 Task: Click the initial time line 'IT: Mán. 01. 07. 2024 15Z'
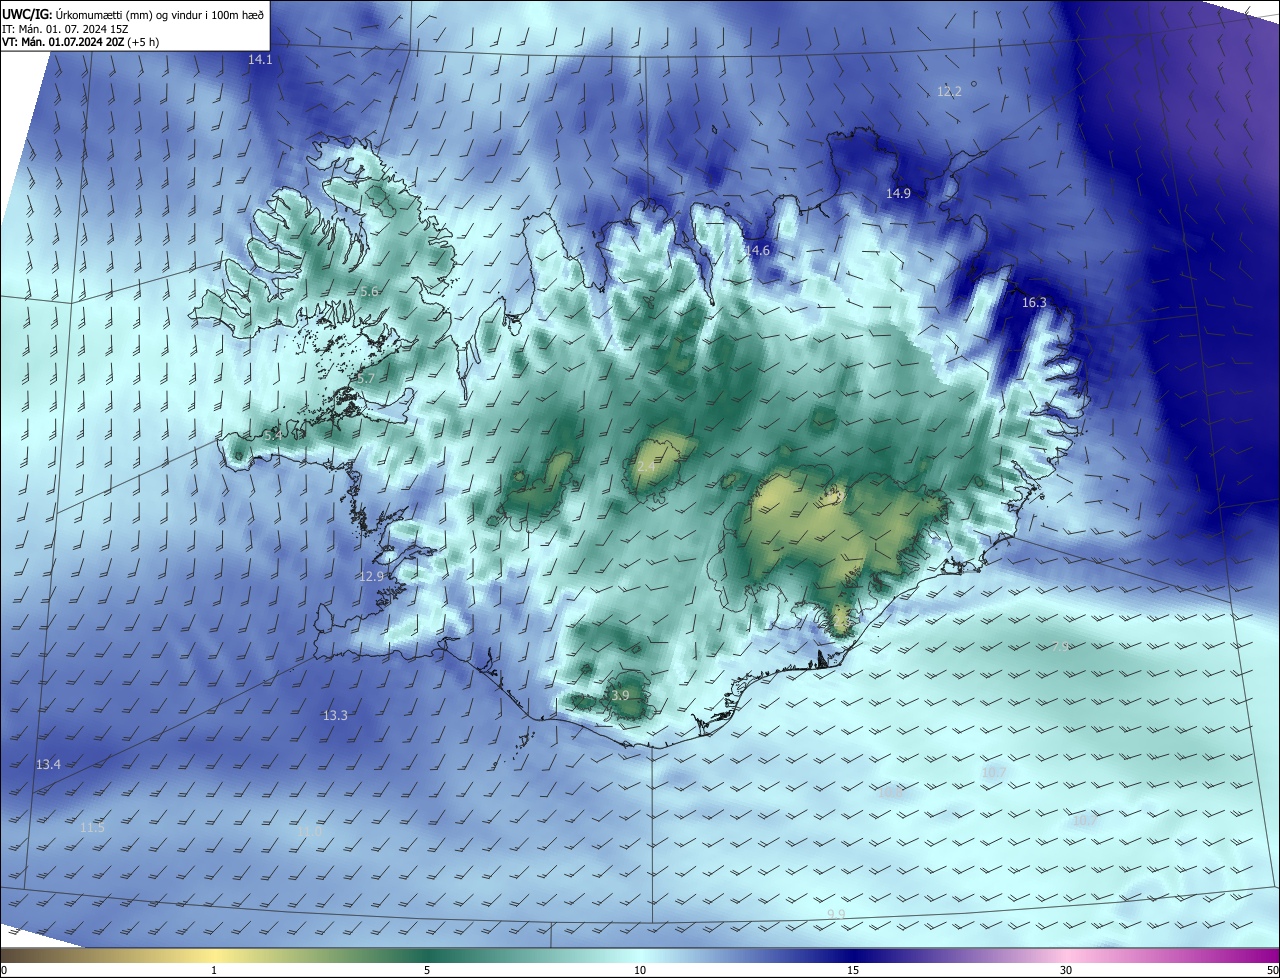tap(65, 28)
